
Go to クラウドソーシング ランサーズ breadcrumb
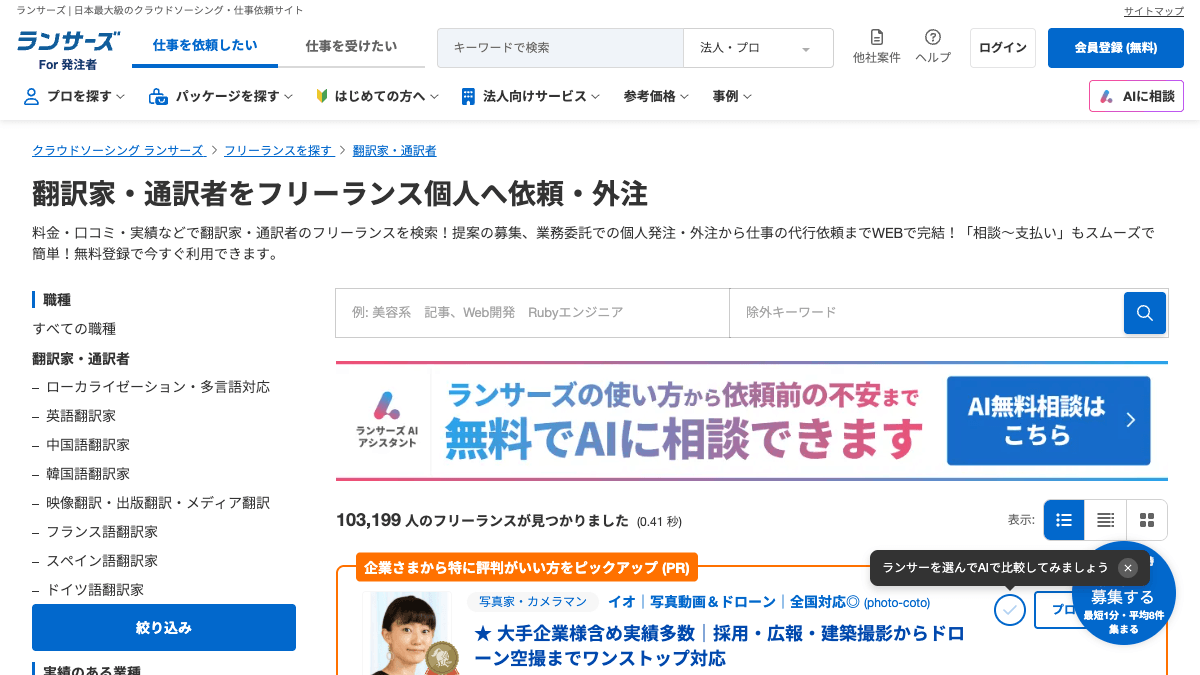point(118,151)
